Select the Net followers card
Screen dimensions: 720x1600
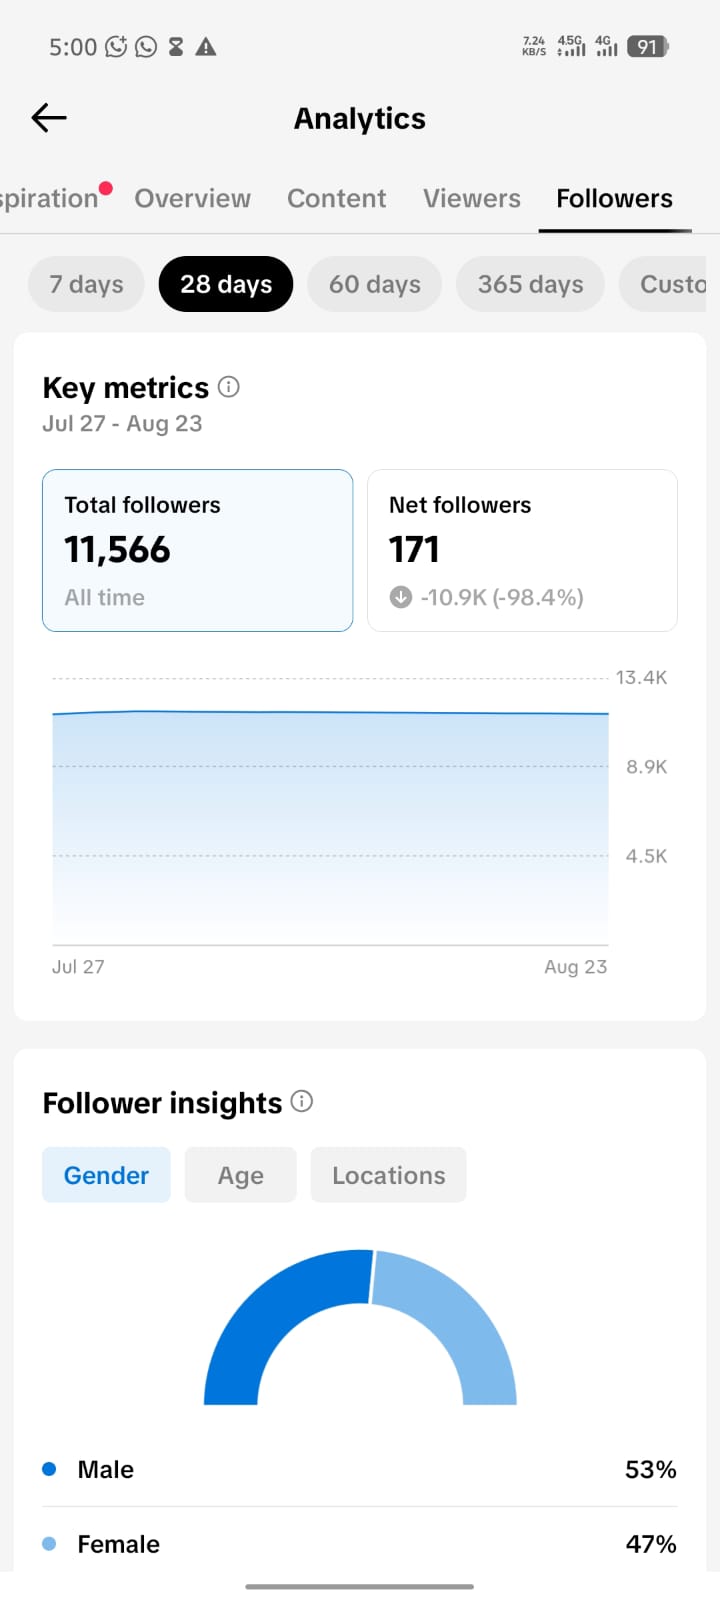pyautogui.click(x=523, y=550)
